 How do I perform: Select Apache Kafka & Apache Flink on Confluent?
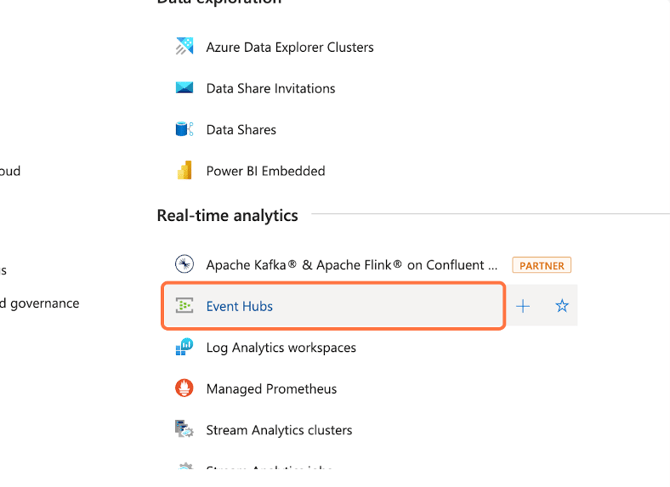pyautogui.click(x=351, y=265)
